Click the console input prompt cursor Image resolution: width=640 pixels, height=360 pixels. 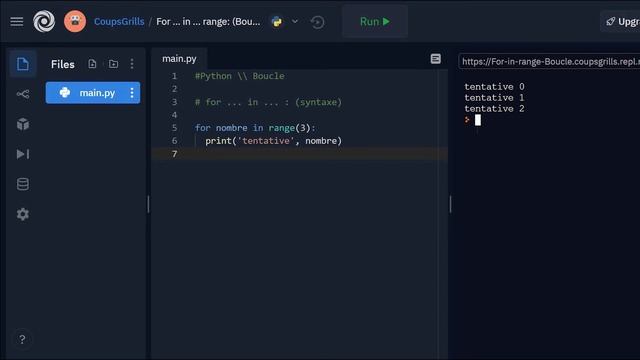click(x=478, y=120)
